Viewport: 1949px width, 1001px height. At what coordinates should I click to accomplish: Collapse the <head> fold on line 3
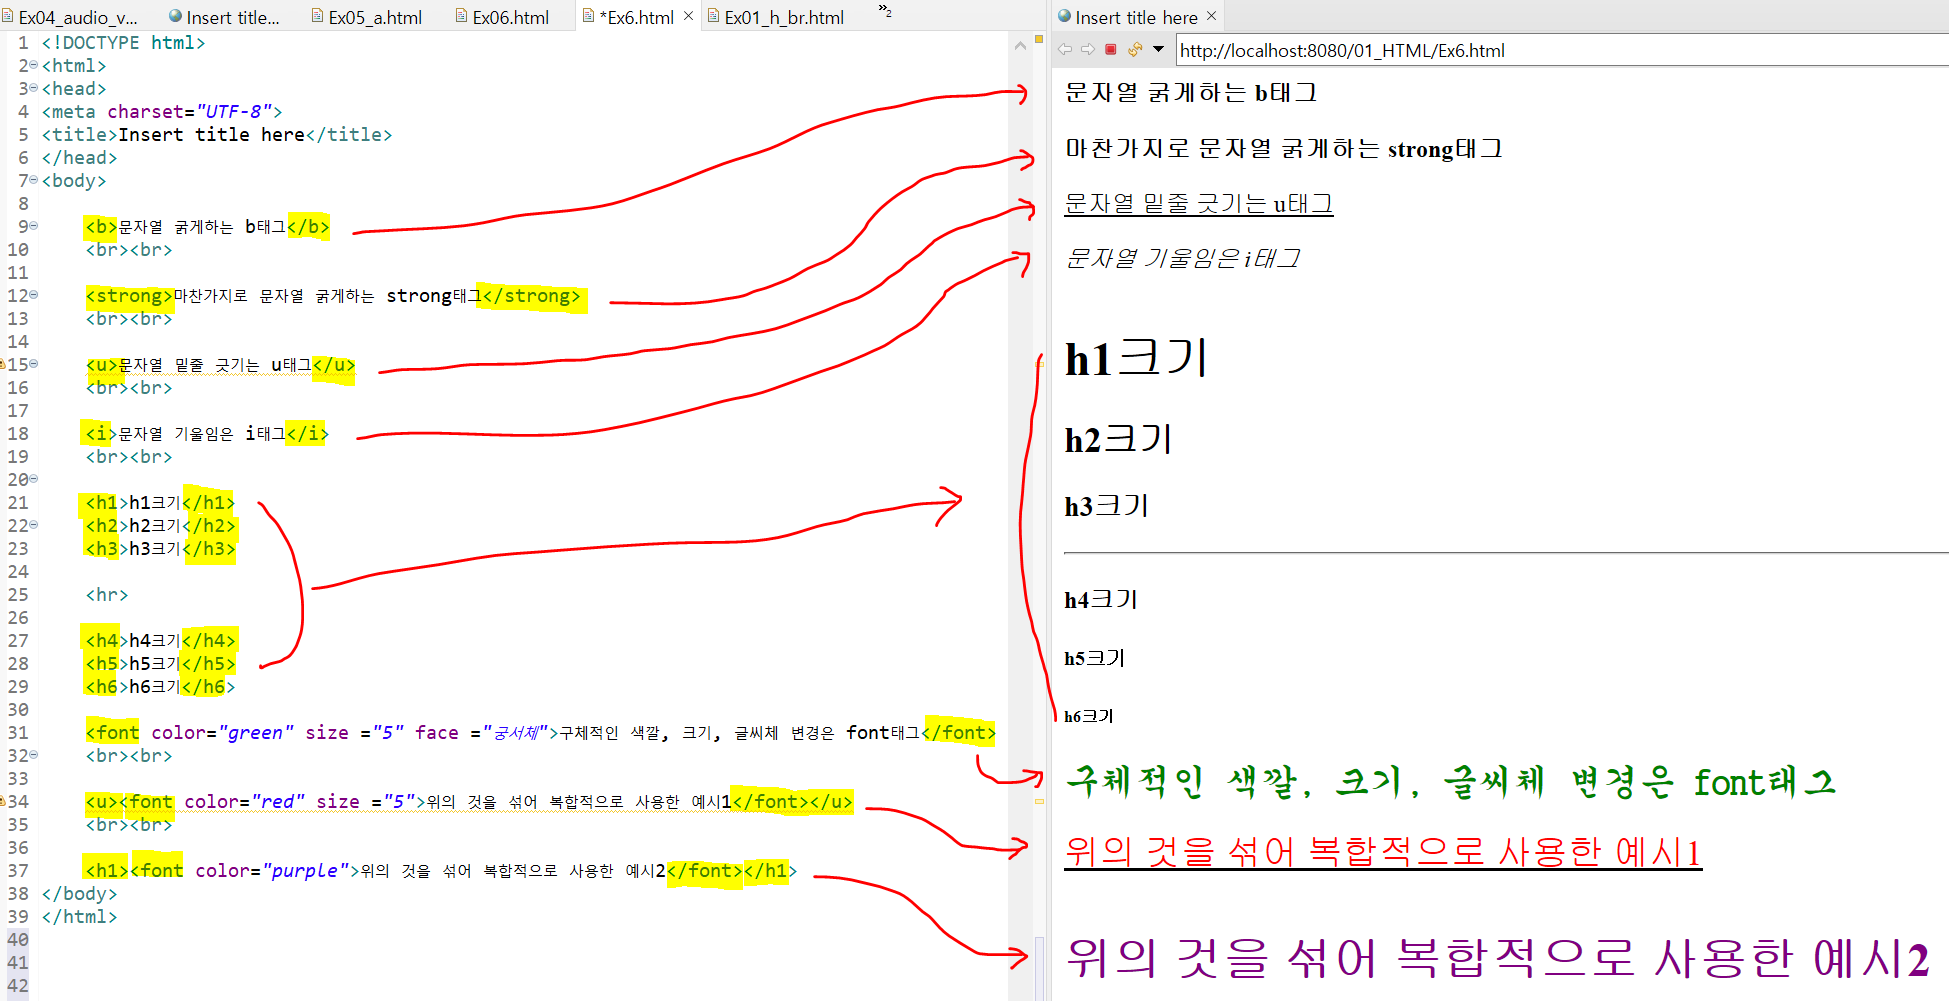(34, 88)
